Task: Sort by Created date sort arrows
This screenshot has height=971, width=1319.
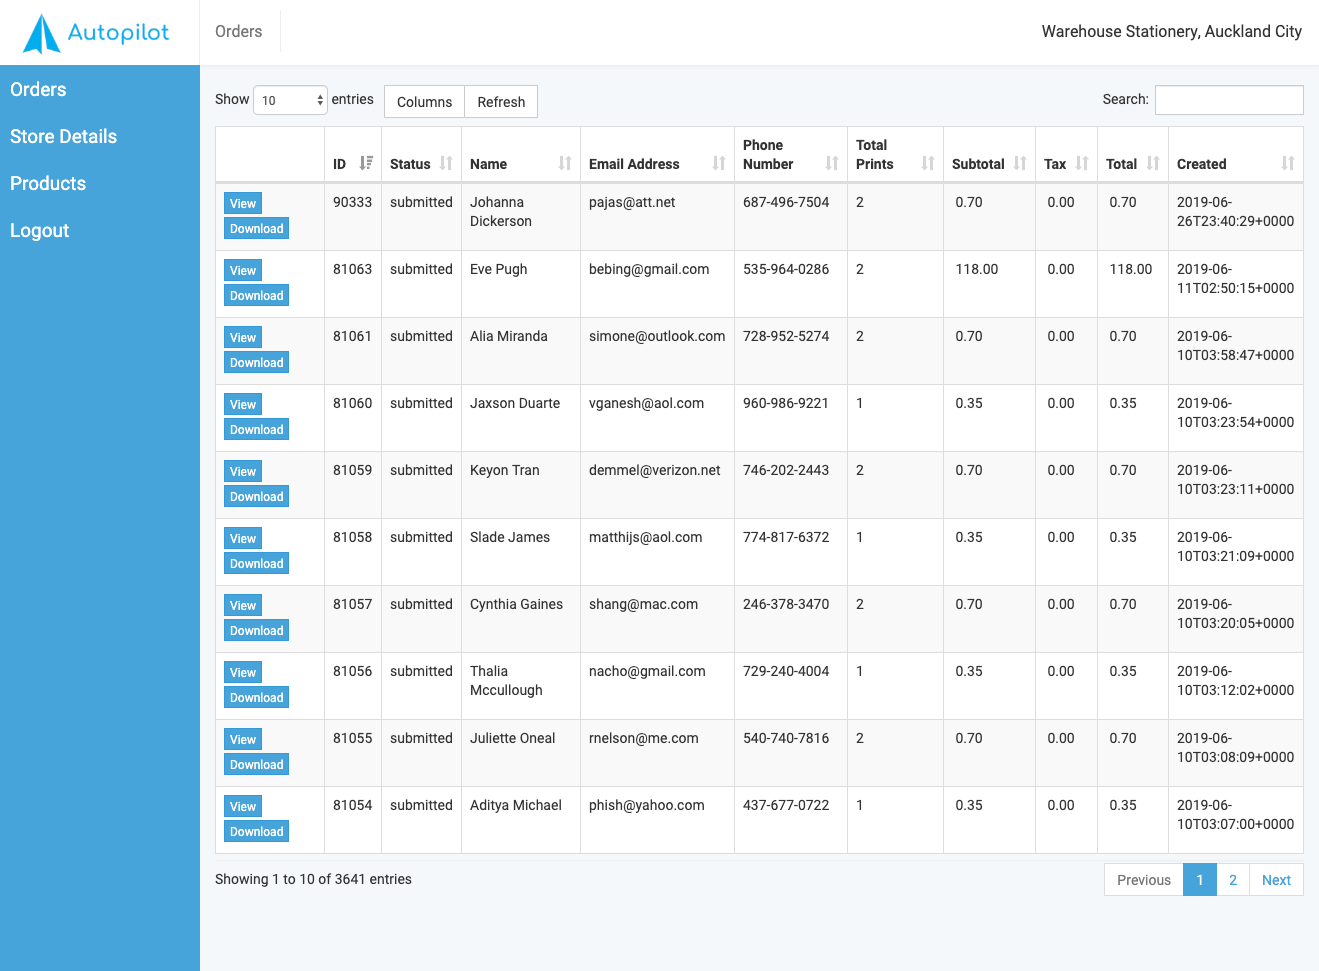Action: click(x=1288, y=163)
